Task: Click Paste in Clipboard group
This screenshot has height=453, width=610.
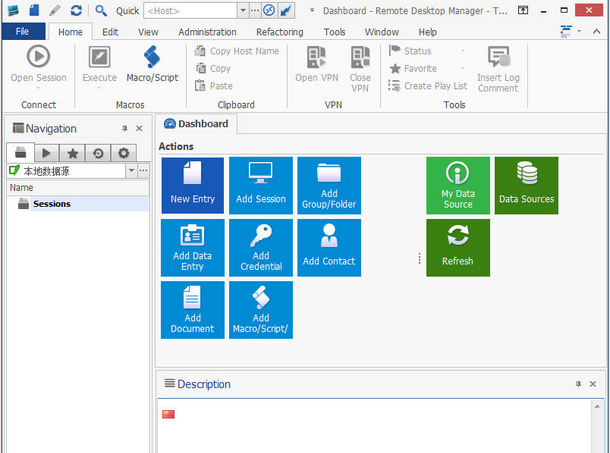Action: click(x=214, y=86)
